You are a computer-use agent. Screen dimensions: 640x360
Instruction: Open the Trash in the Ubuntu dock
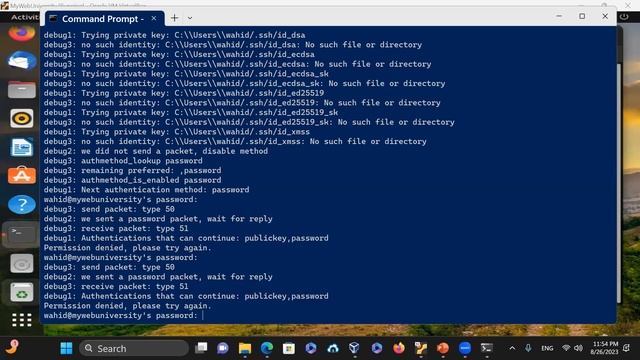(22, 292)
